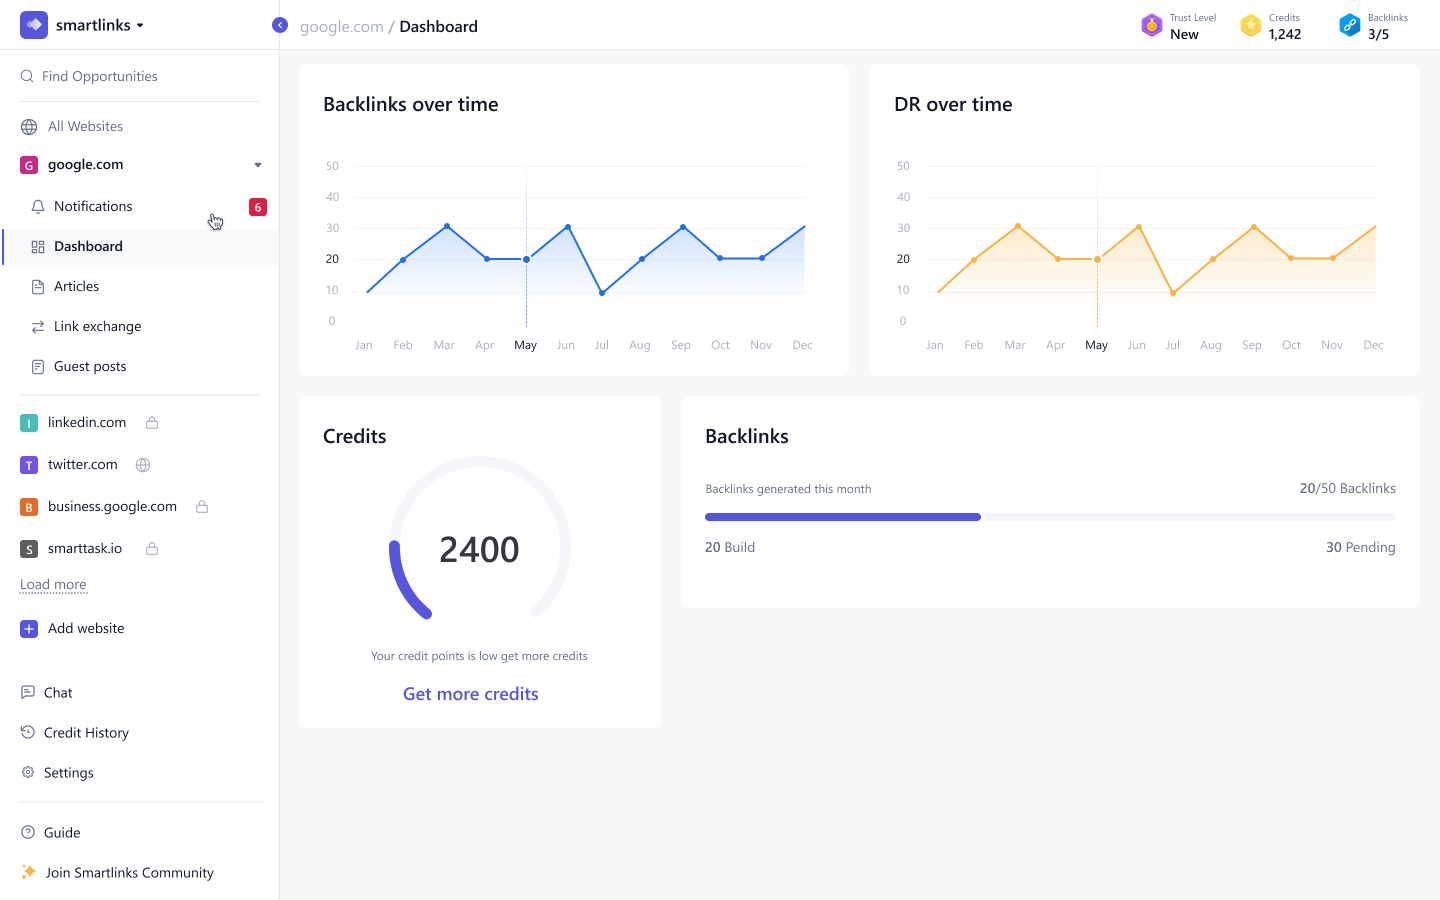1440x900 pixels.
Task: Click Load more to show additional websites
Action: [x=52, y=584]
